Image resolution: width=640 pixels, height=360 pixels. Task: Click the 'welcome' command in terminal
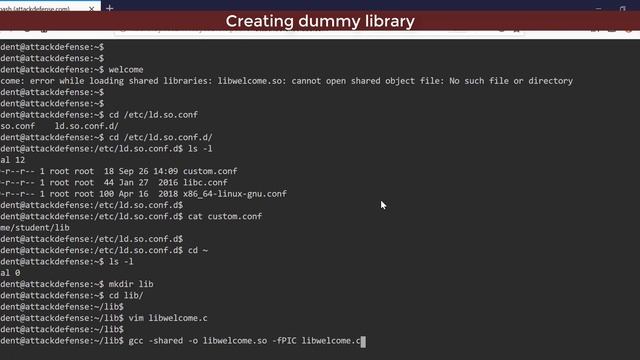point(126,70)
